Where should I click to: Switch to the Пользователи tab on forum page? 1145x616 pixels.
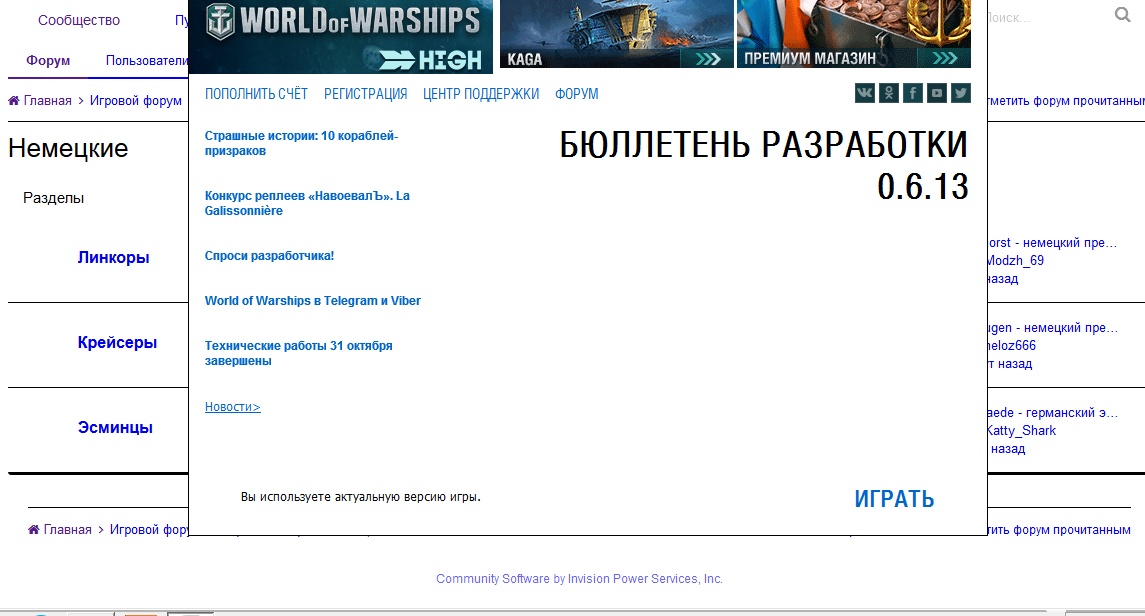click(147, 61)
